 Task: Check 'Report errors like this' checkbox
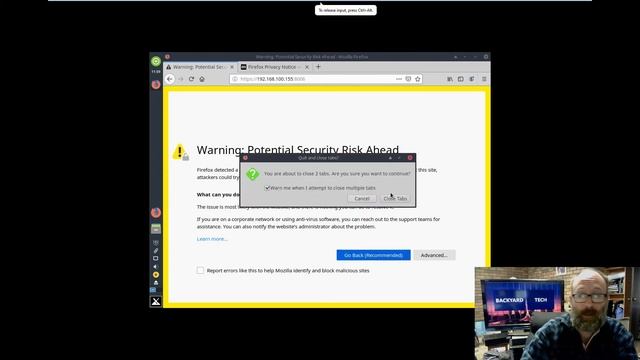click(200, 270)
